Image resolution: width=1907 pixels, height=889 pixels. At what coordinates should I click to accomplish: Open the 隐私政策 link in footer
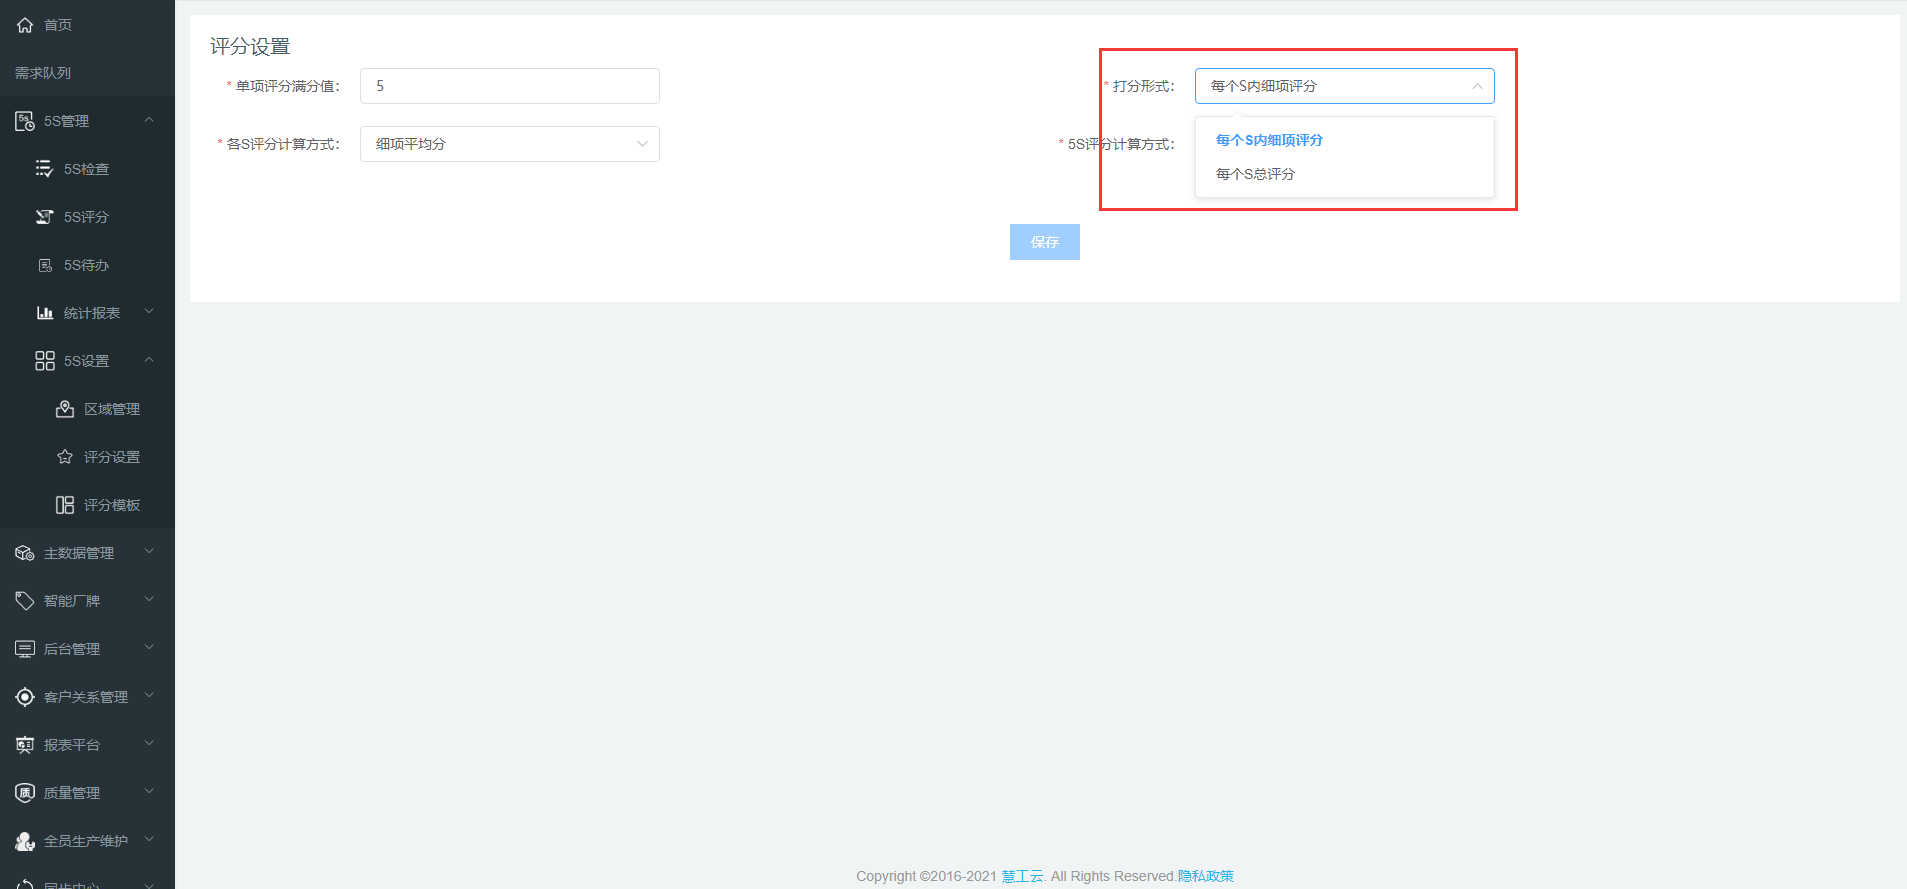click(x=1205, y=876)
